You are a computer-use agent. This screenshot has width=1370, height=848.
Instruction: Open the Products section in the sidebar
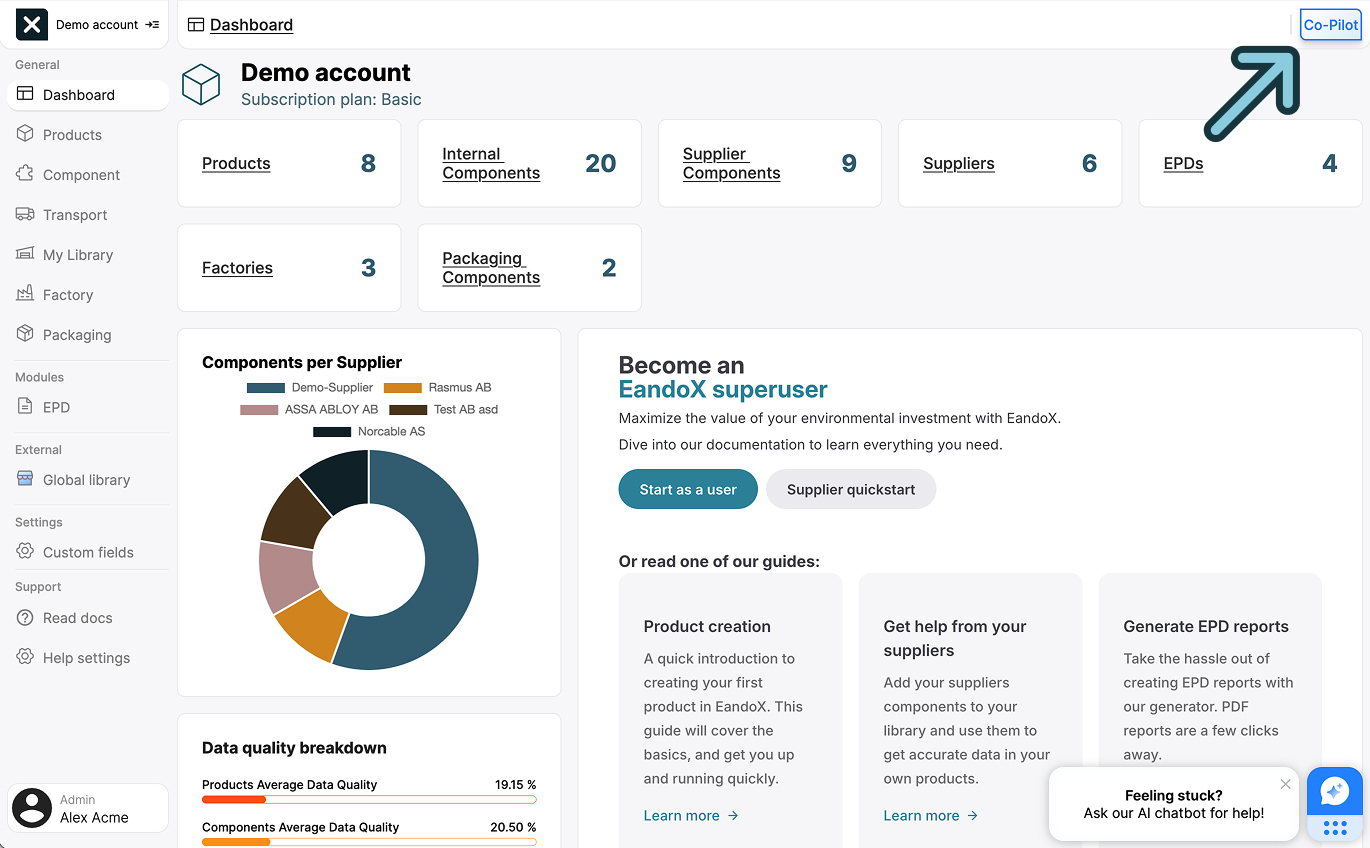[x=72, y=134]
